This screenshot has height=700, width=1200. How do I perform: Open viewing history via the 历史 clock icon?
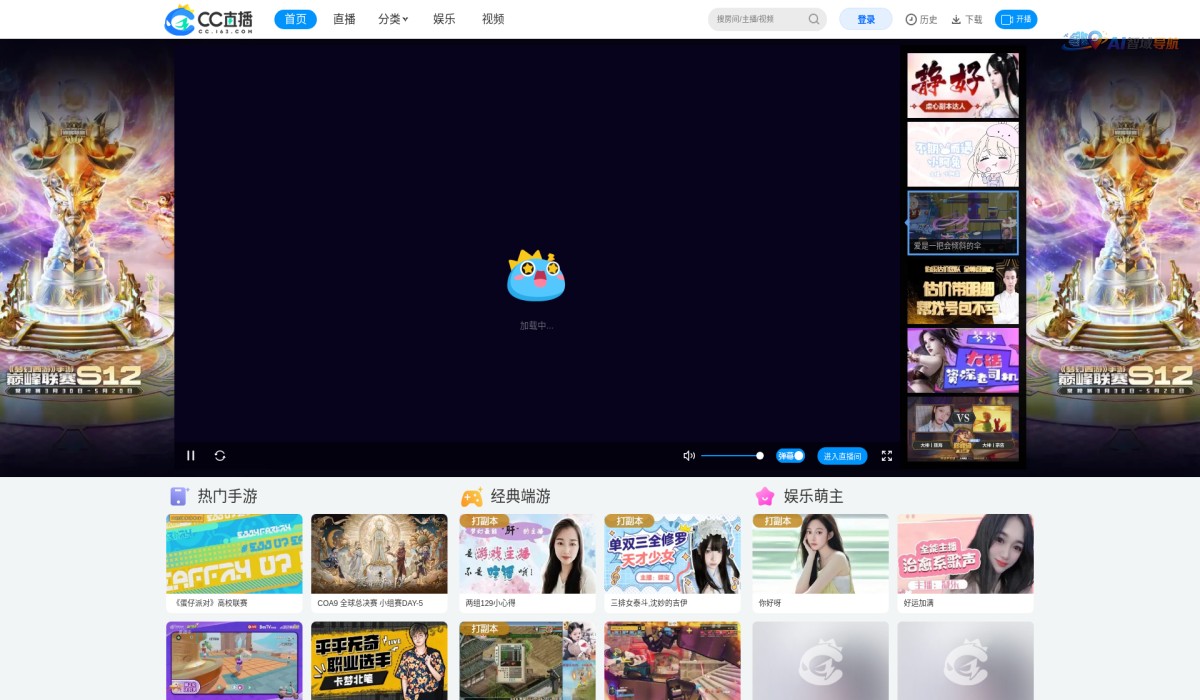tap(920, 18)
